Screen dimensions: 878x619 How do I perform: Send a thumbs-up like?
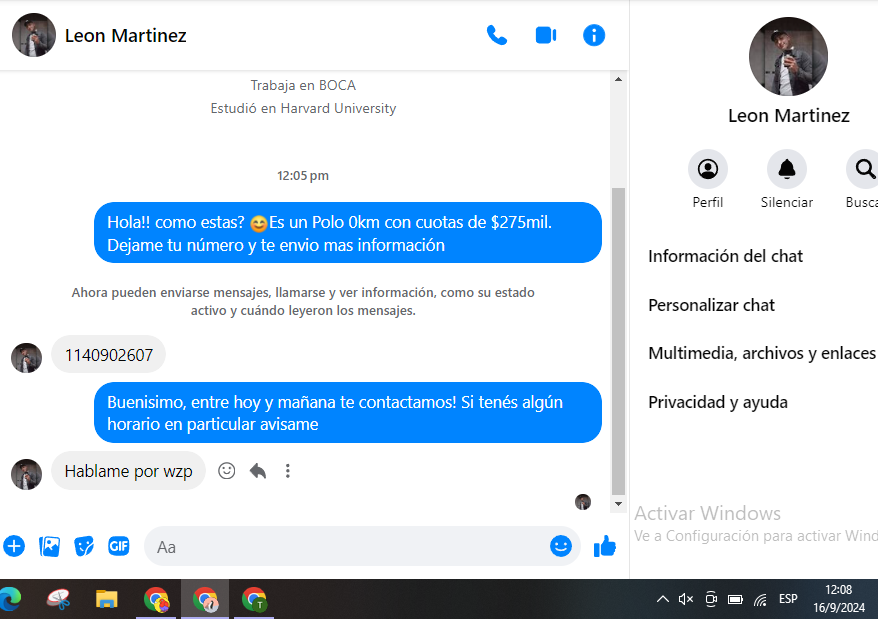[605, 546]
